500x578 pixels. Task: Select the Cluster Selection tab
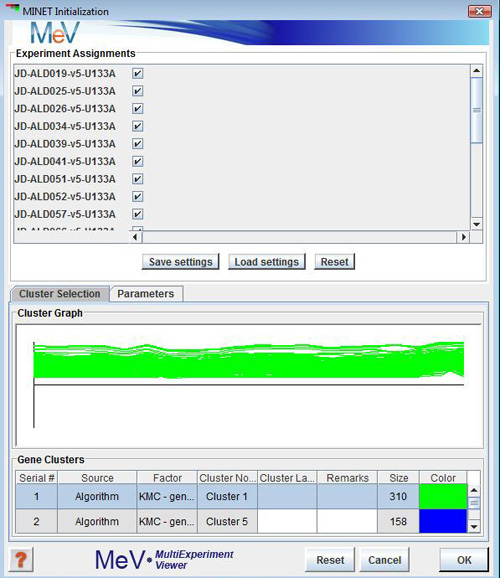pyautogui.click(x=60, y=294)
